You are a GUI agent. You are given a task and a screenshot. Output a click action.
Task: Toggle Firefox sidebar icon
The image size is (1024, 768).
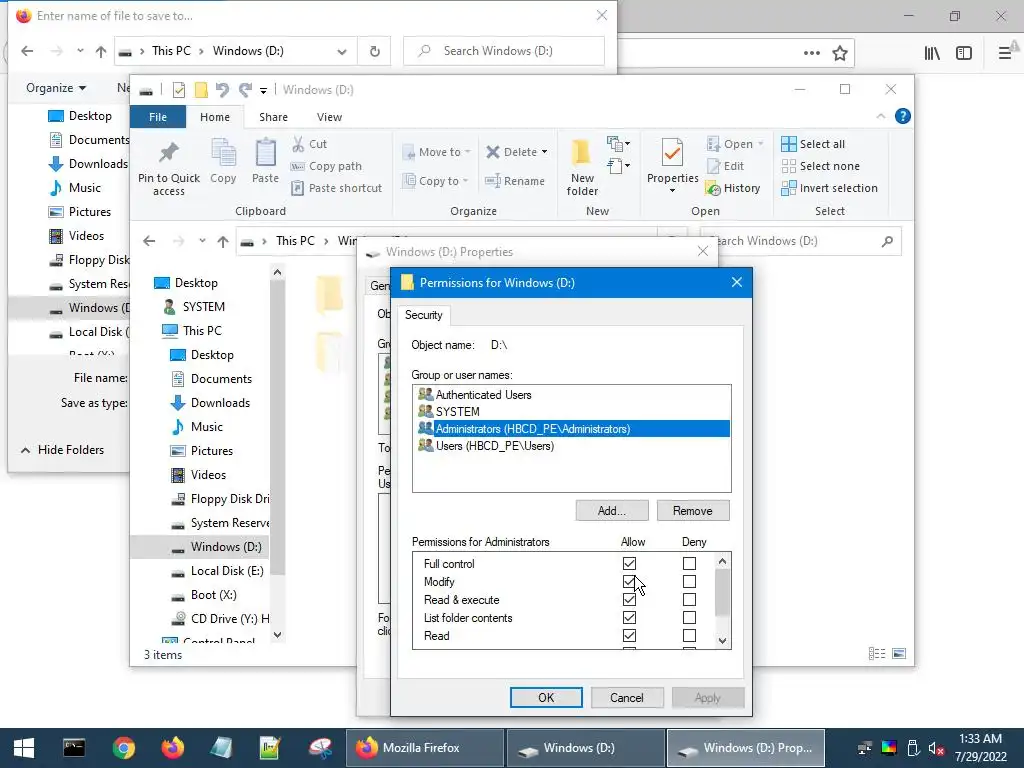click(964, 53)
